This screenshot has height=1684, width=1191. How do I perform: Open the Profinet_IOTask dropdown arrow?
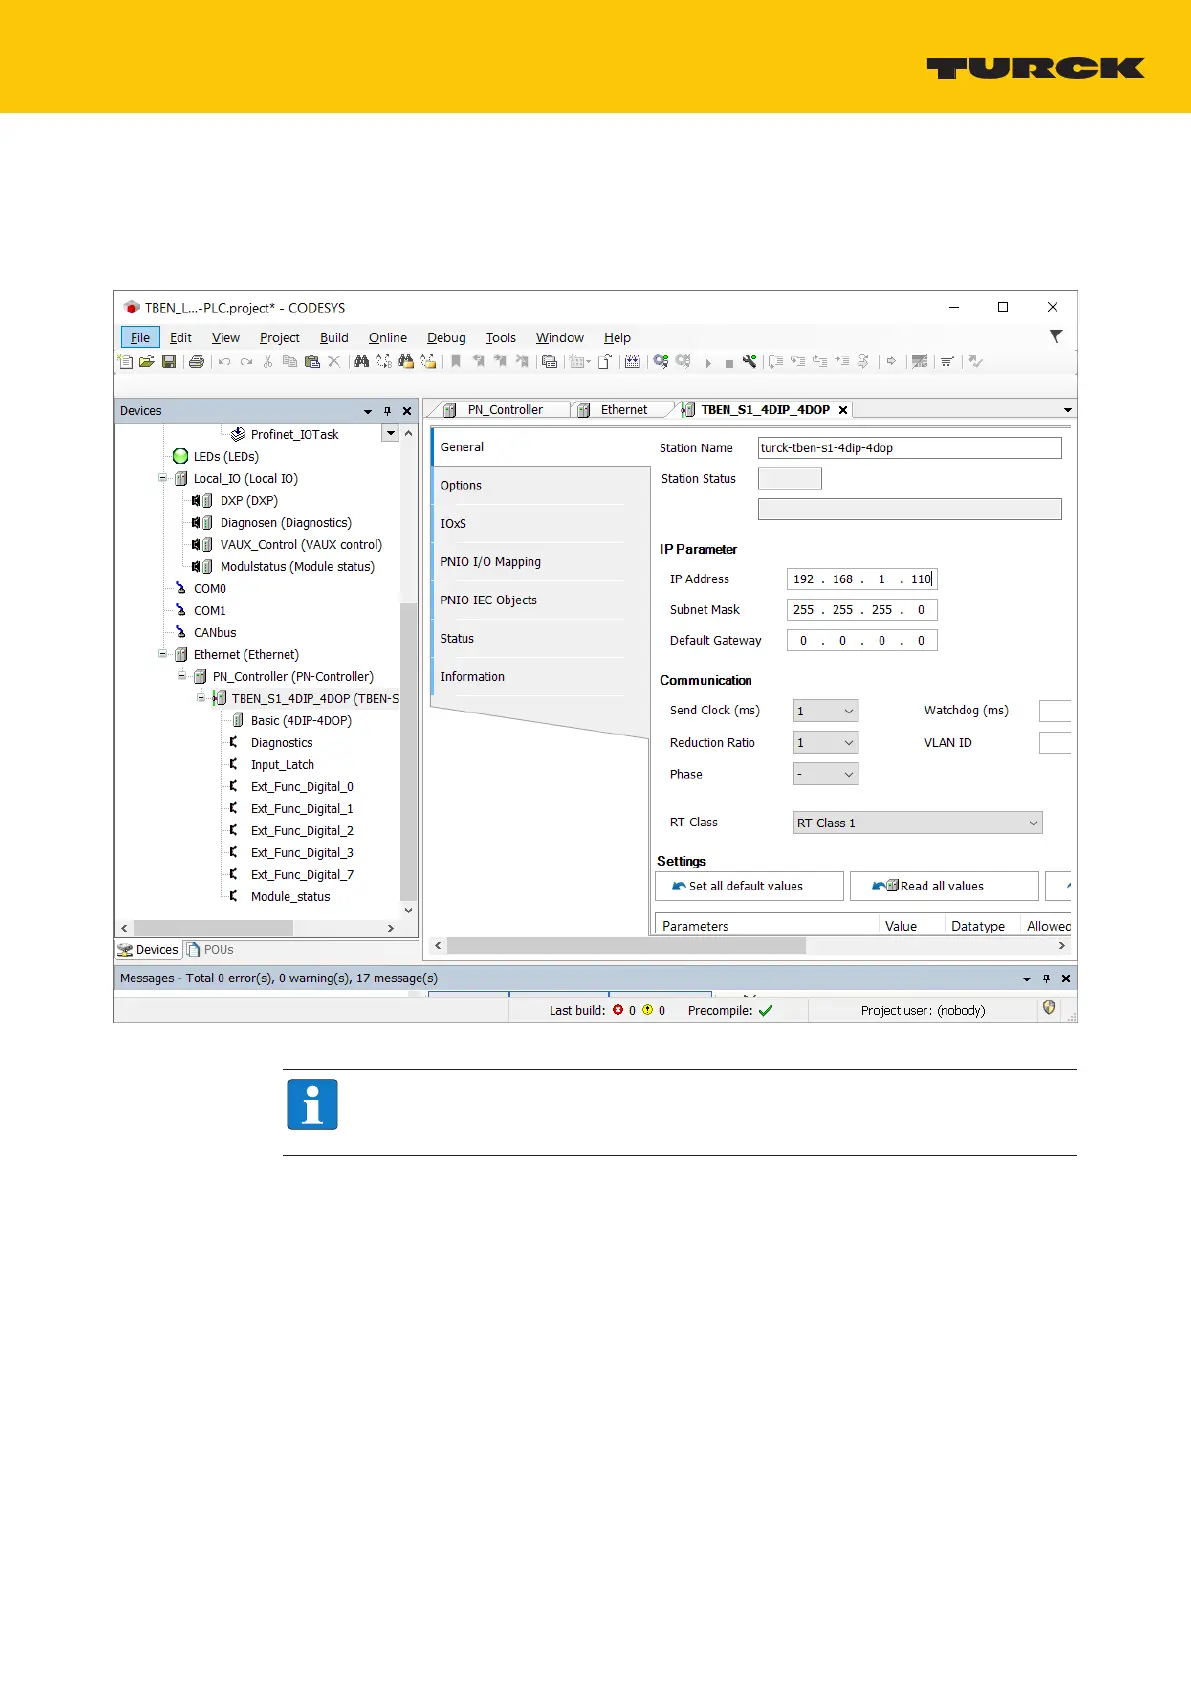tap(391, 433)
